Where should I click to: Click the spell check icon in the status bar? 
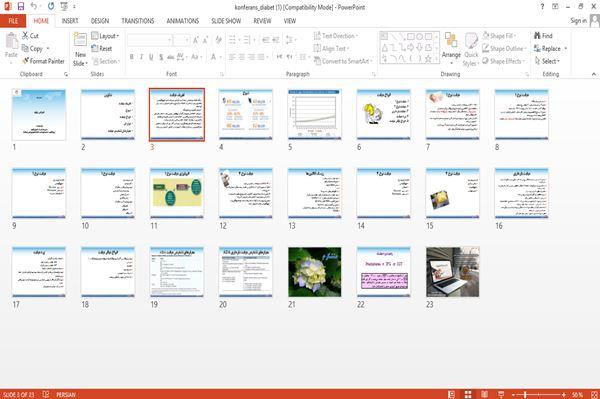(x=46, y=394)
